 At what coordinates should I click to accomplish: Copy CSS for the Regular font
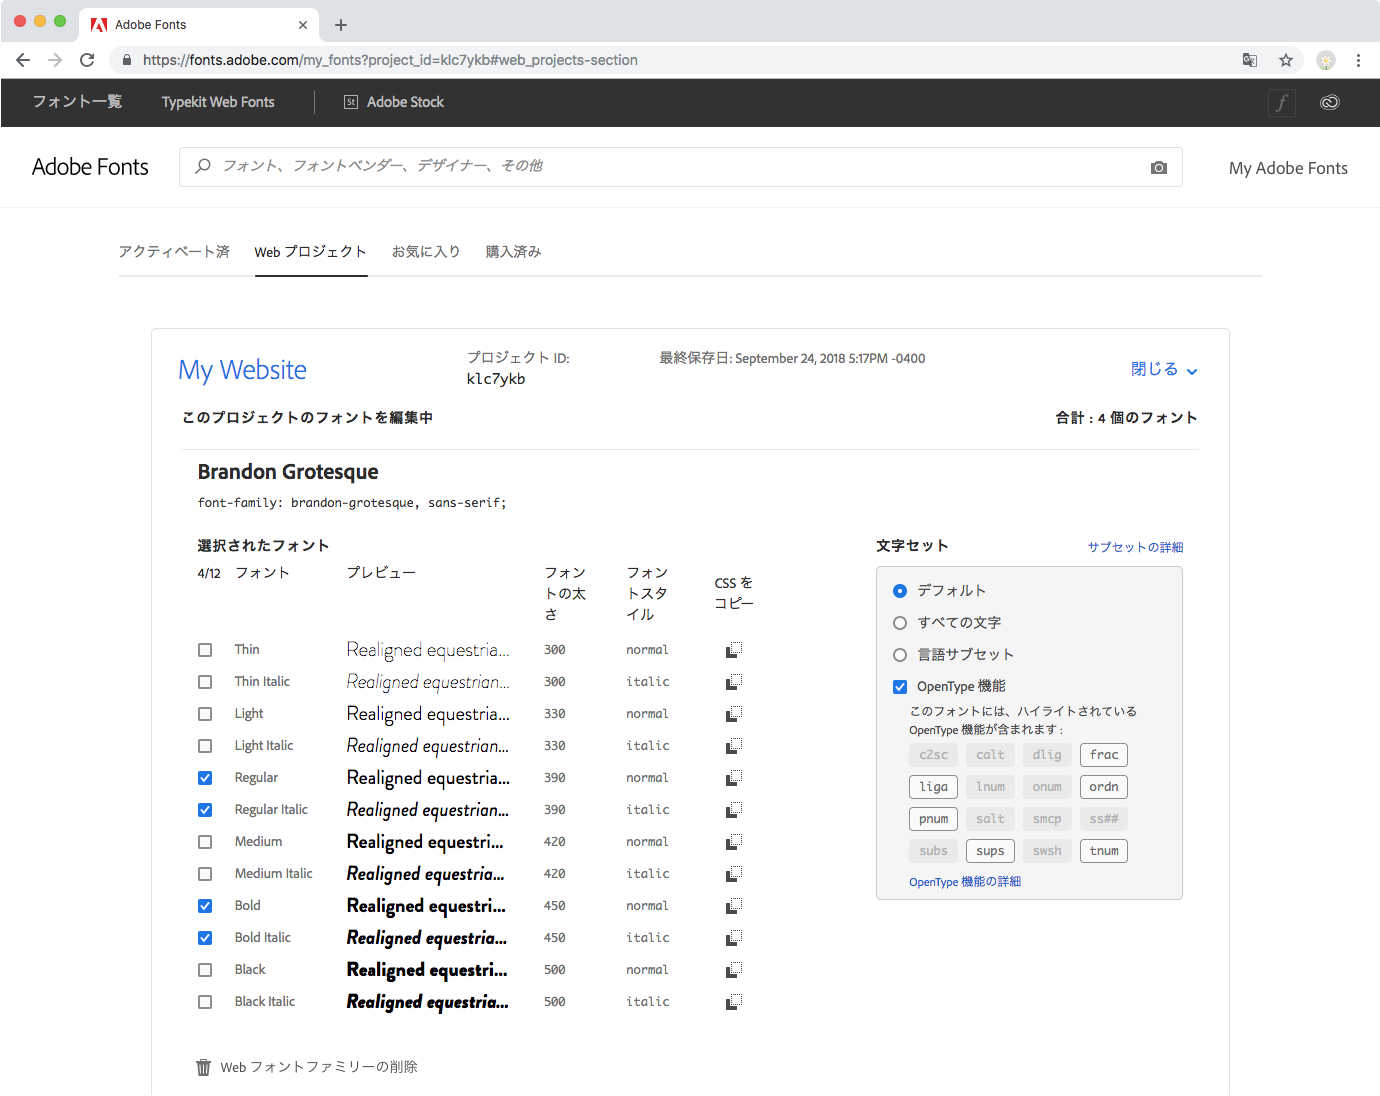(733, 778)
